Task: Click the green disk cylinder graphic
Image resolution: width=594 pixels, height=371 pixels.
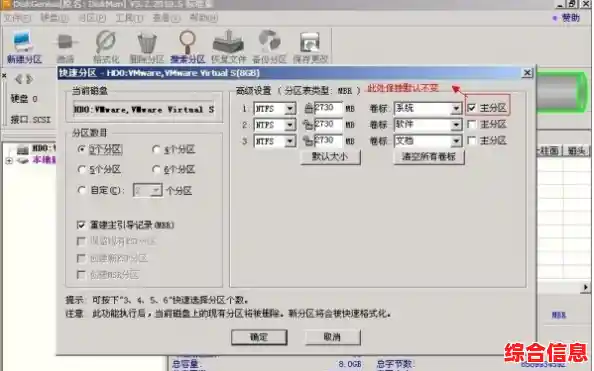Action: [x=563, y=92]
